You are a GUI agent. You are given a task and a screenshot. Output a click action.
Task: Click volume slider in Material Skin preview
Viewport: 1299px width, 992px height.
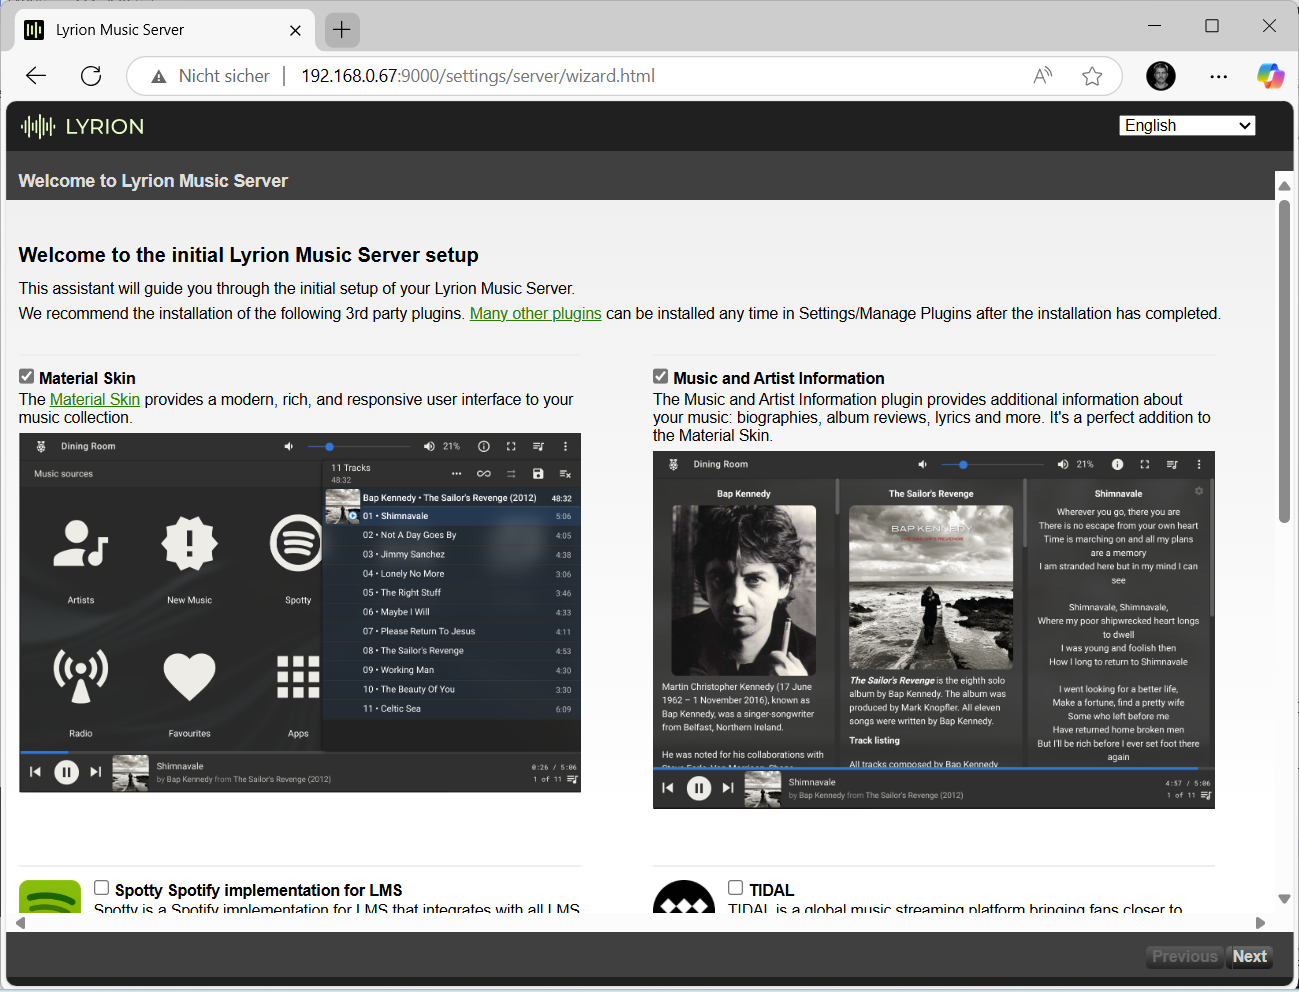click(x=360, y=446)
